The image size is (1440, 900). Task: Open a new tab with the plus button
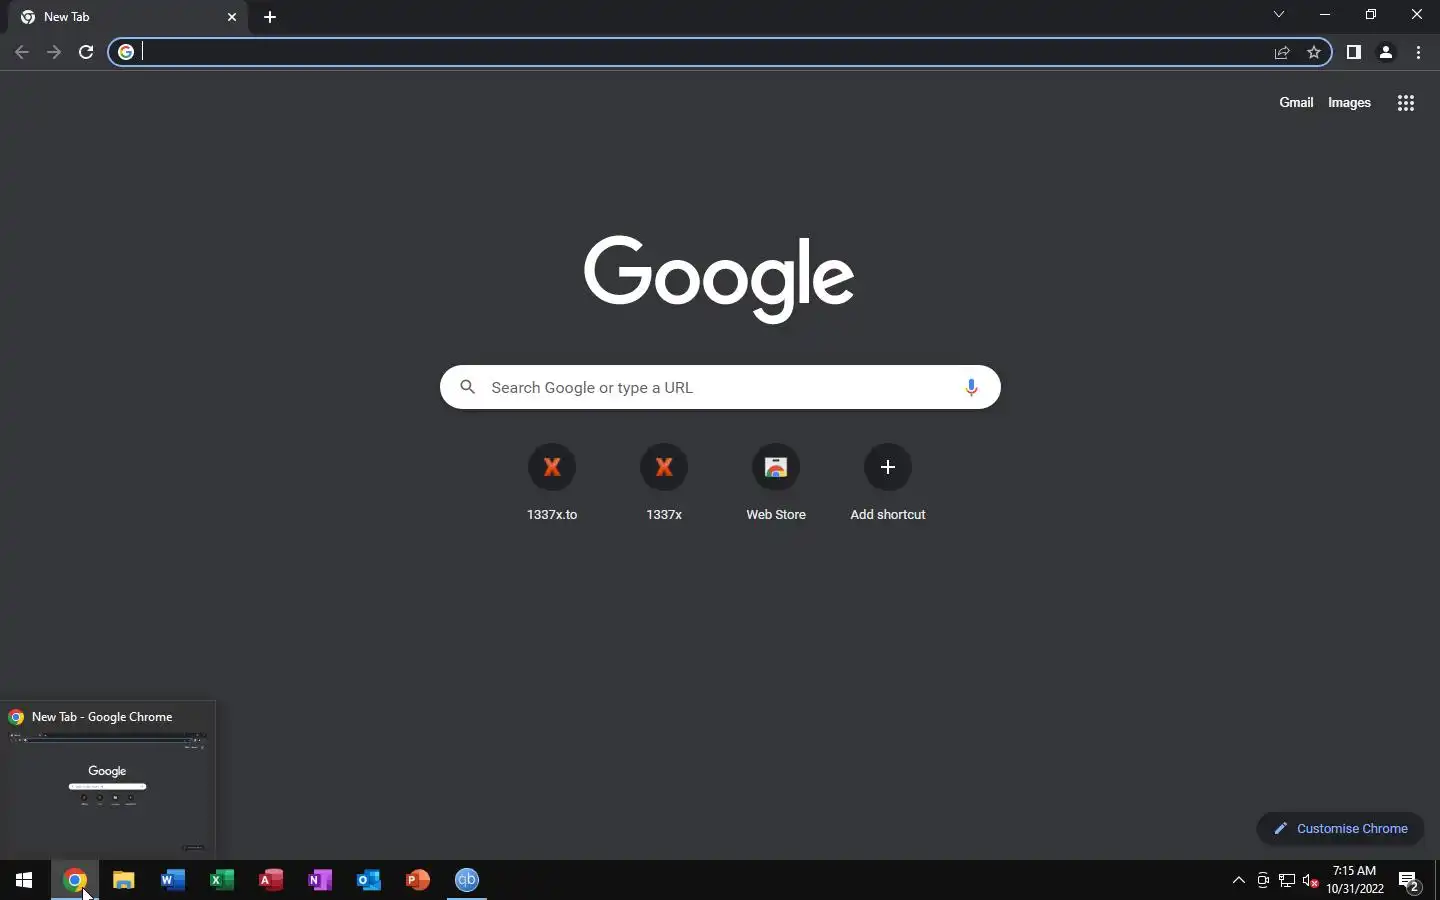270,17
